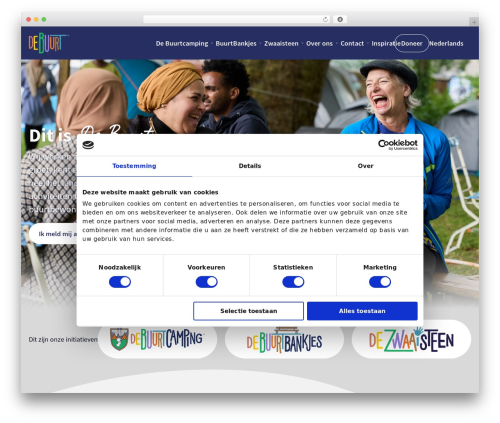Open De BuurtBankjes initiative card
Image resolution: width=500 pixels, height=423 pixels.
tap(284, 340)
